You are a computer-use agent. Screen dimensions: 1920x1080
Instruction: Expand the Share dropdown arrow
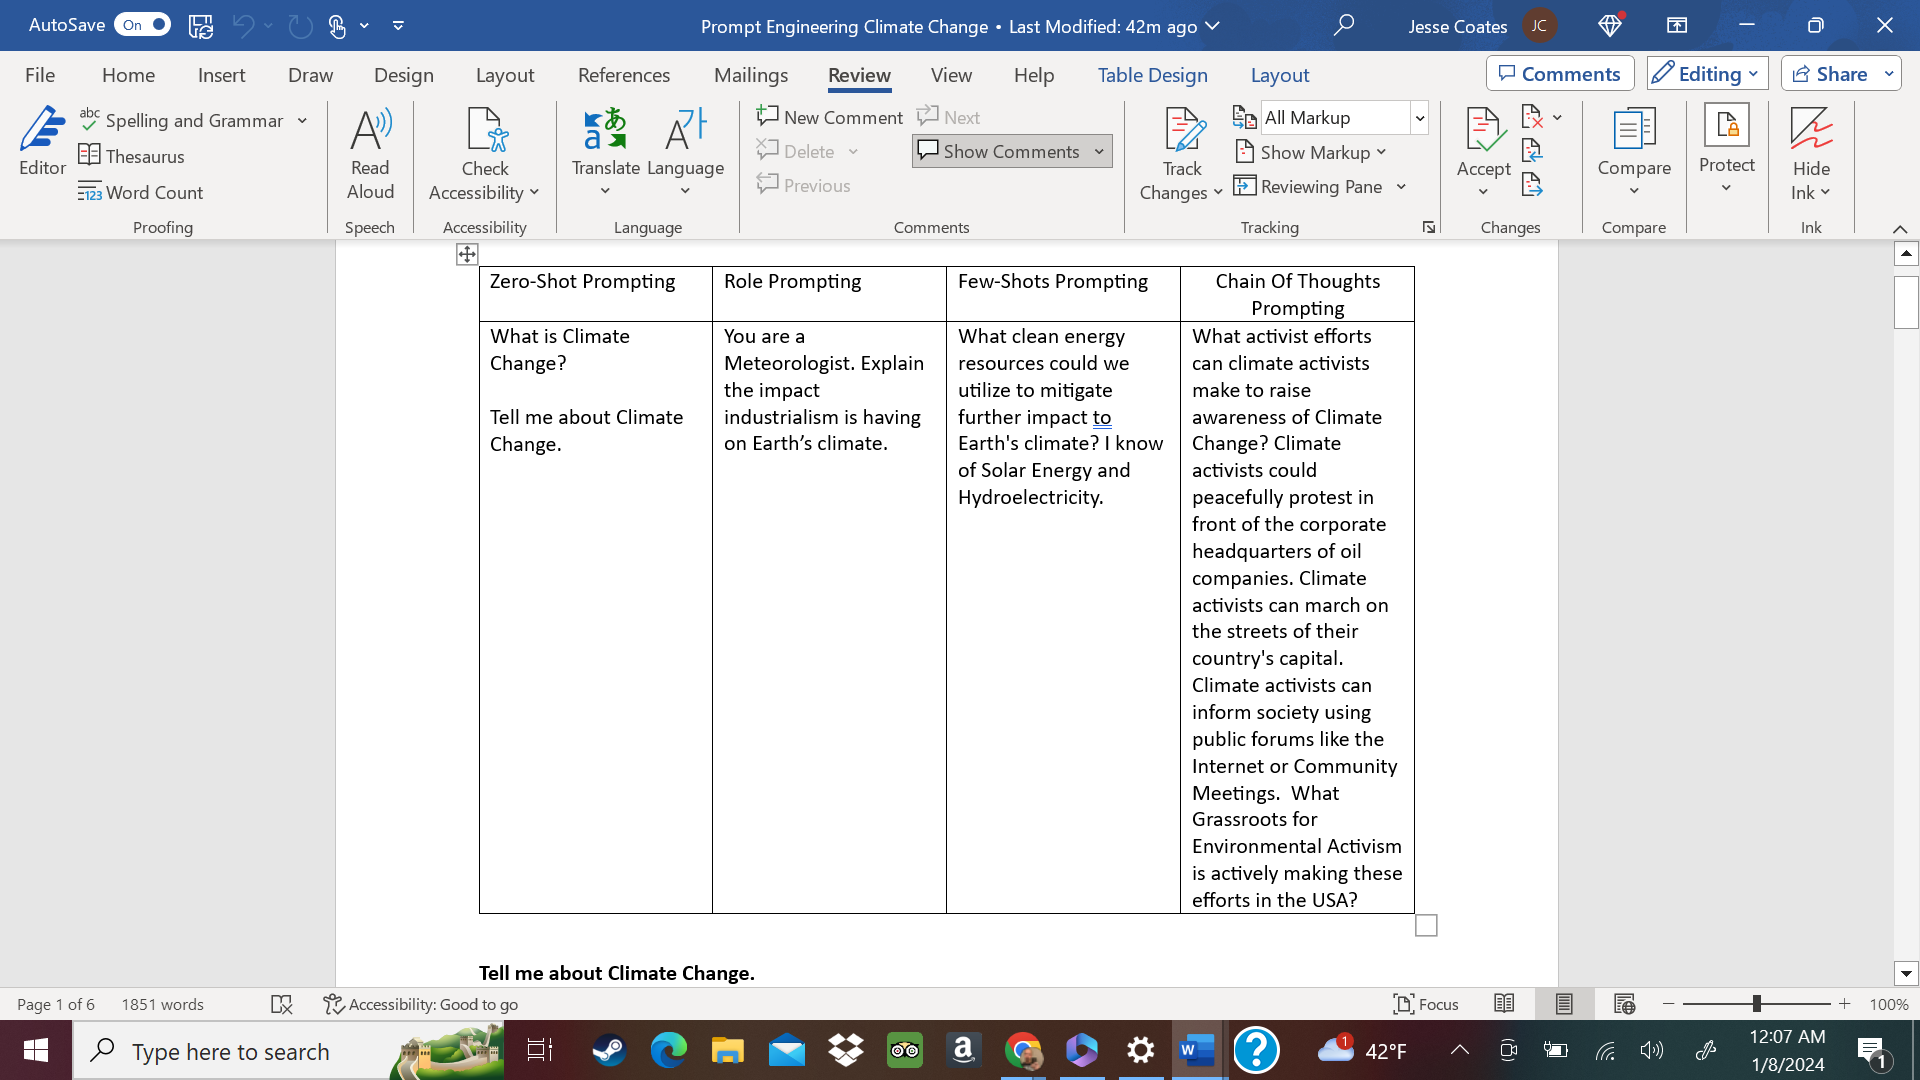click(x=1889, y=74)
